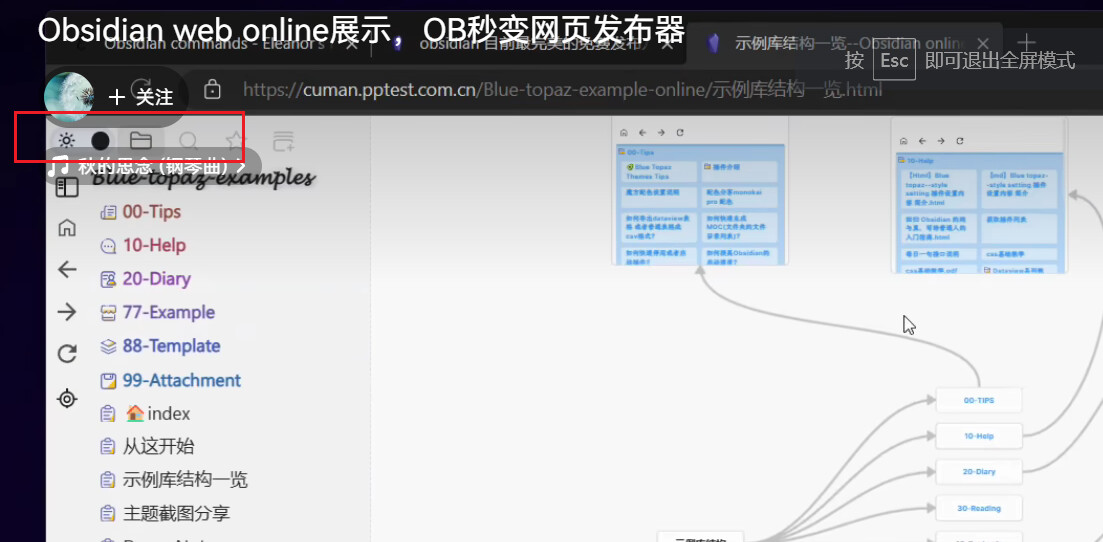
Task: Follow the uploader with 关注 button
Action: coord(141,97)
